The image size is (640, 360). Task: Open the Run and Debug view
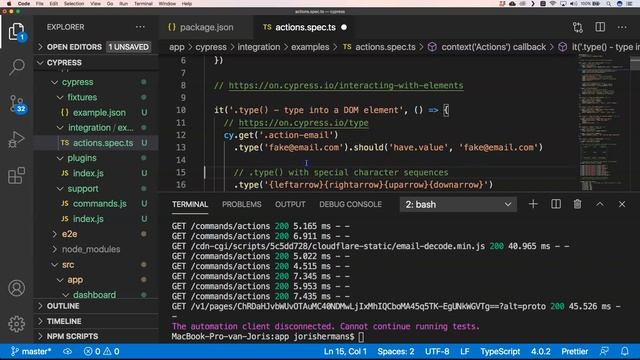(16, 139)
